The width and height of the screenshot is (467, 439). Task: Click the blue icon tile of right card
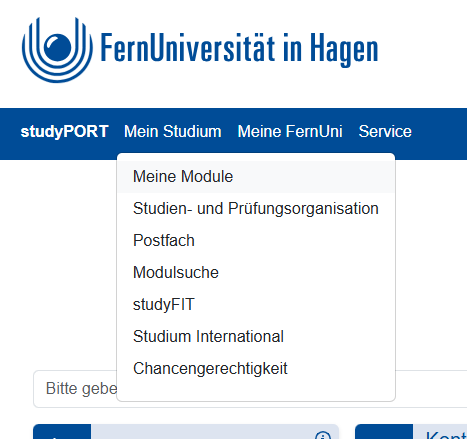(x=384, y=432)
